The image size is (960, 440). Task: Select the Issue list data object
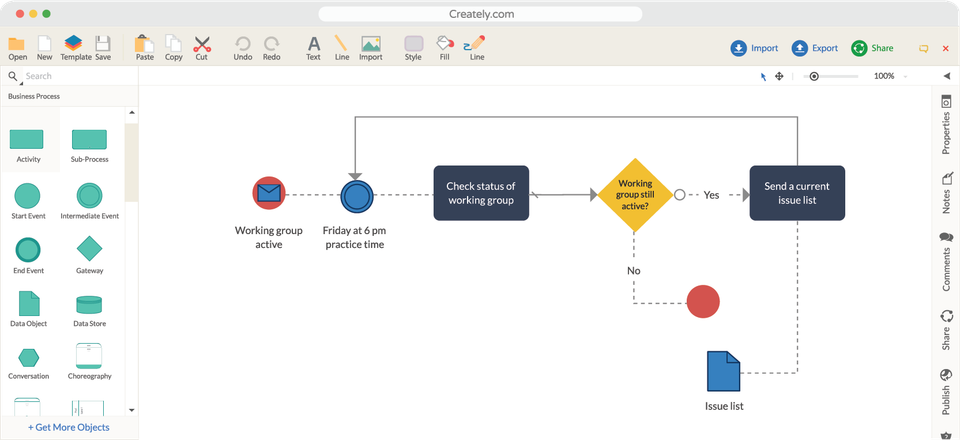coord(723,371)
